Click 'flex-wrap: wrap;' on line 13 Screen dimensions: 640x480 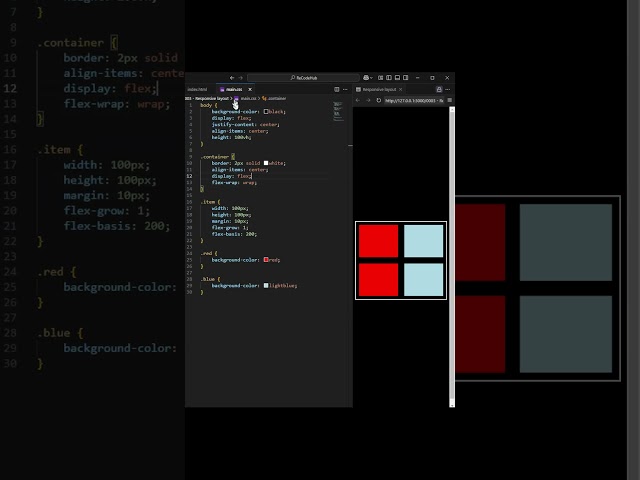[234, 183]
